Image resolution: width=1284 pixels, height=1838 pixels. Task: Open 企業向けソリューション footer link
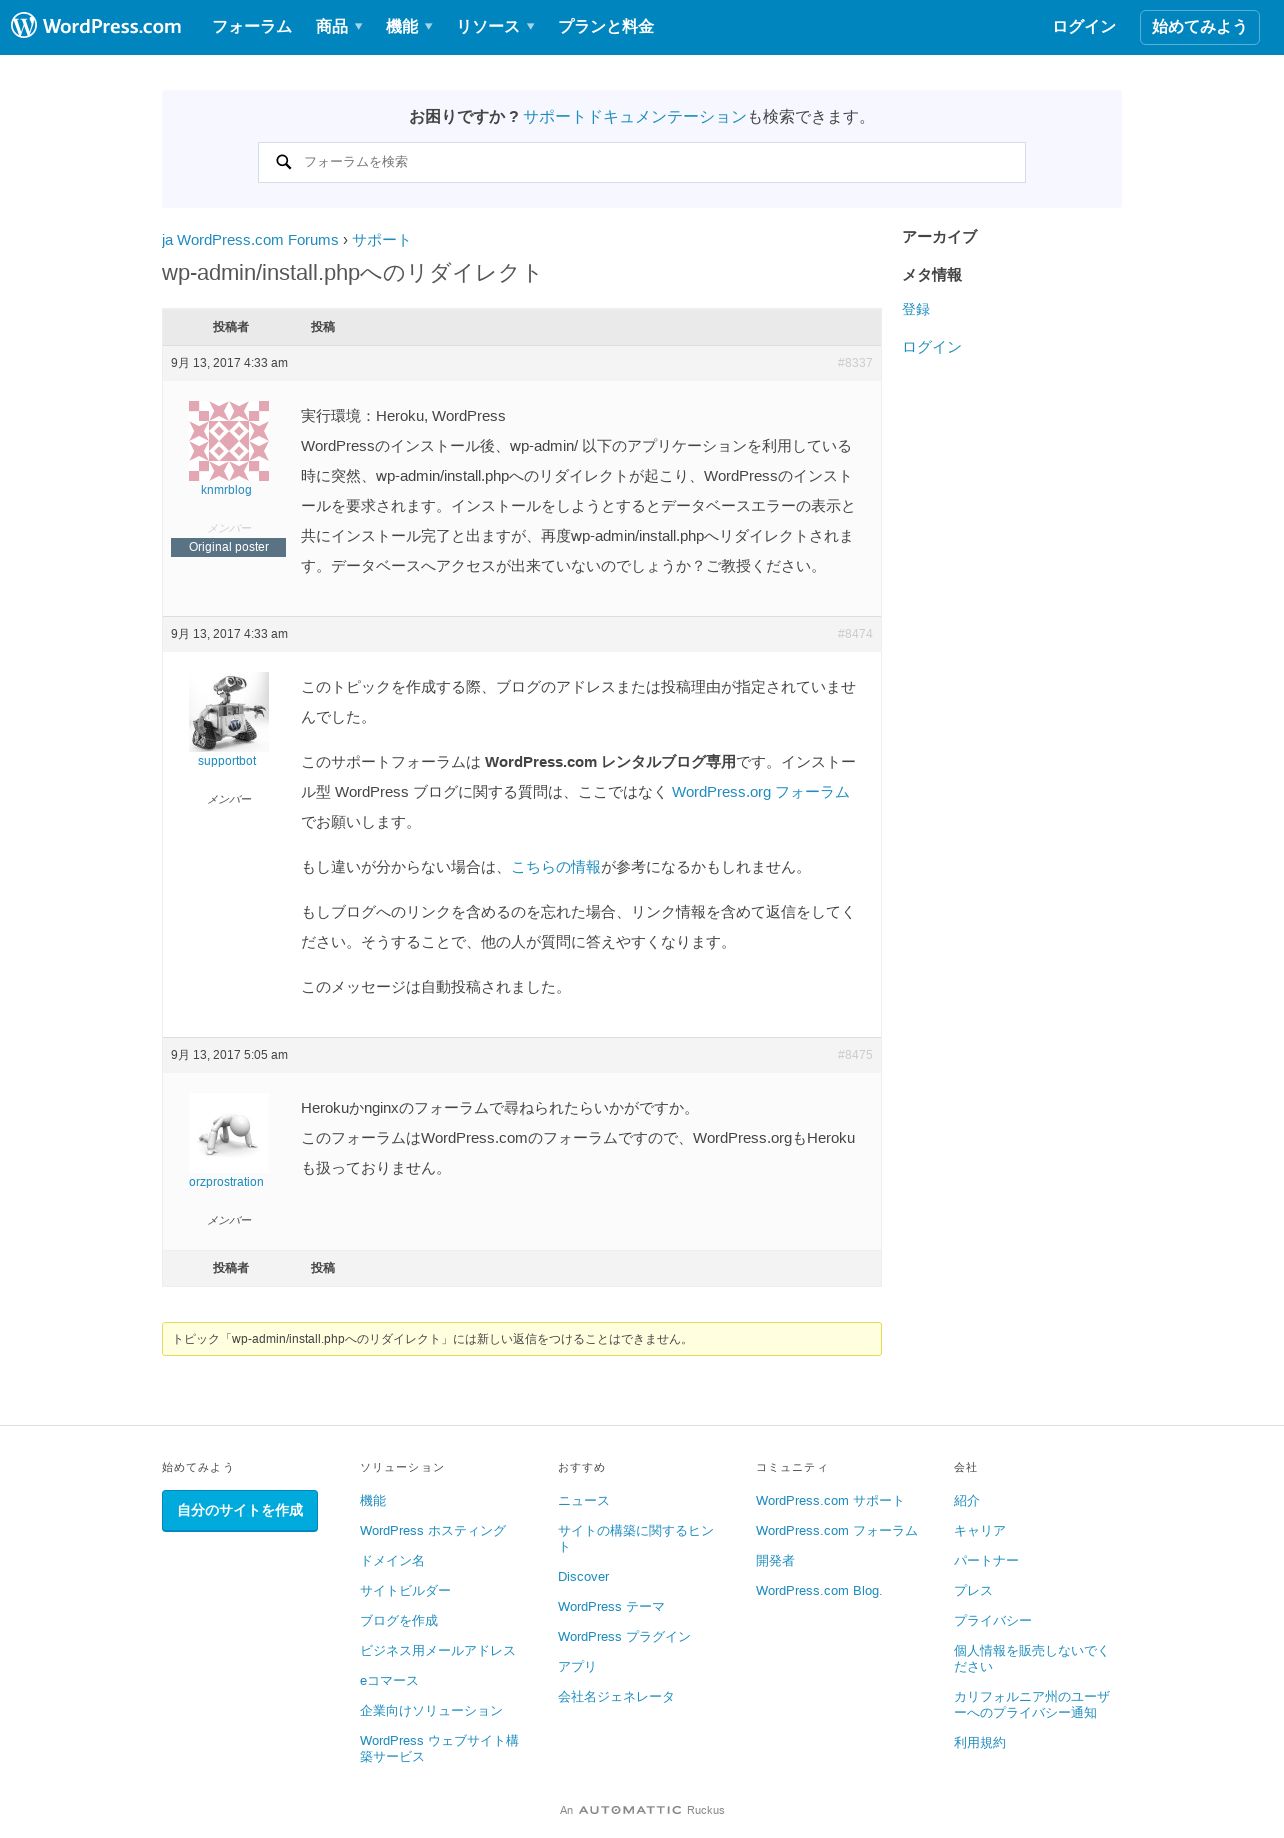(x=431, y=1711)
